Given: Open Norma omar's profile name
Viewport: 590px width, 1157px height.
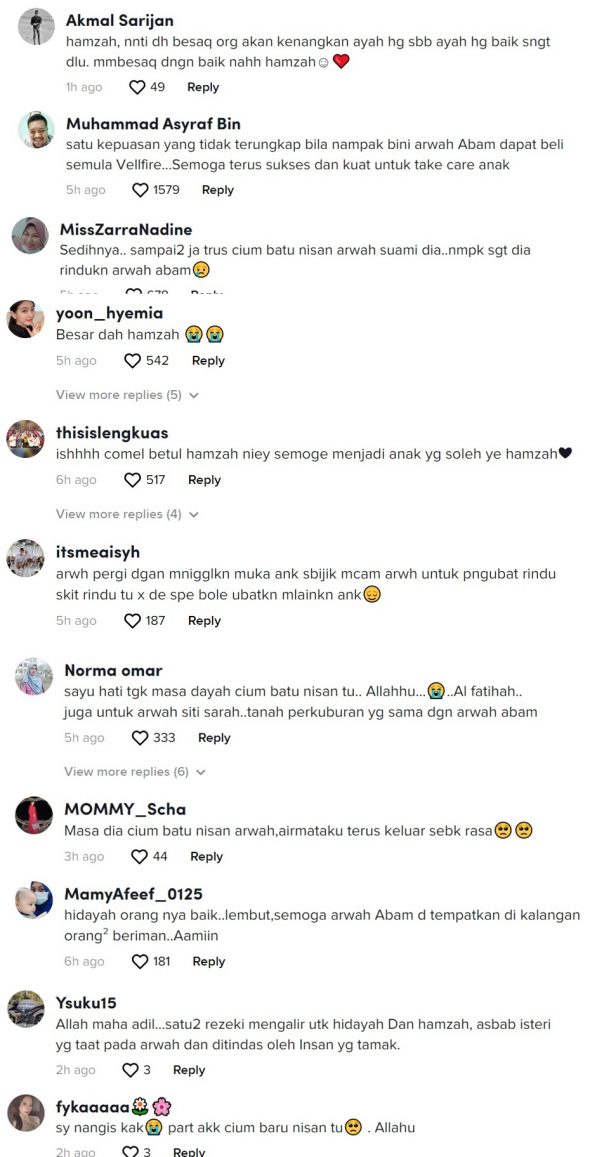Looking at the screenshot, I should click(114, 670).
